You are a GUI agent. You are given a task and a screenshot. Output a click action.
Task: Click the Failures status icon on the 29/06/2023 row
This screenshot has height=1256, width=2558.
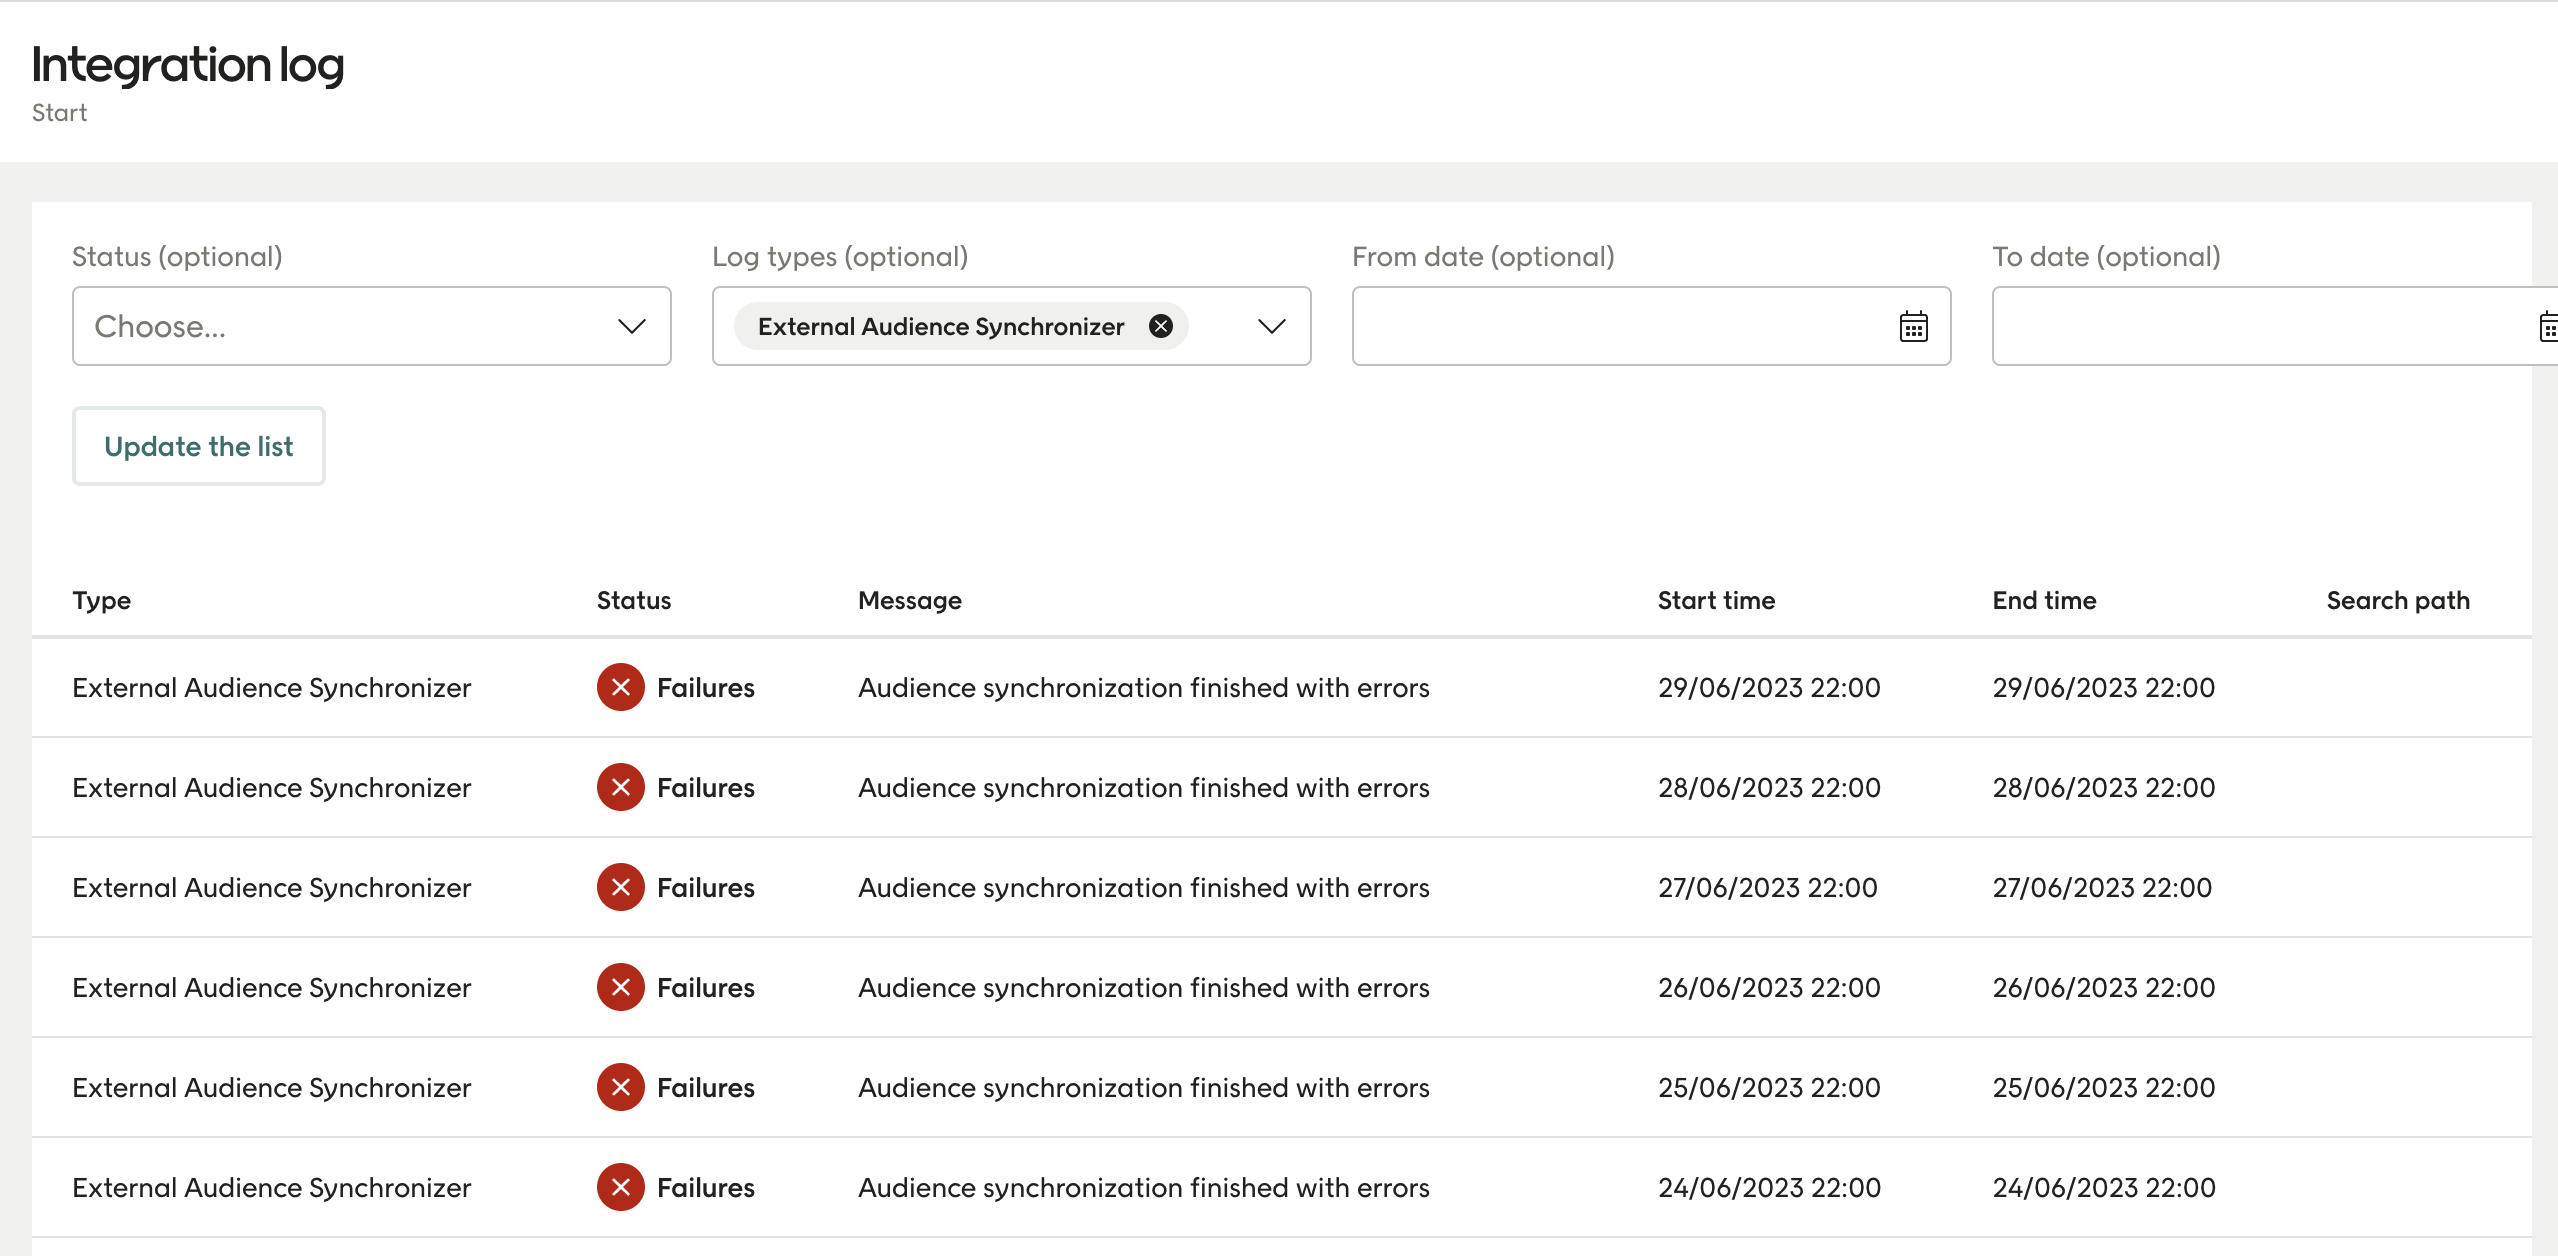click(x=620, y=687)
